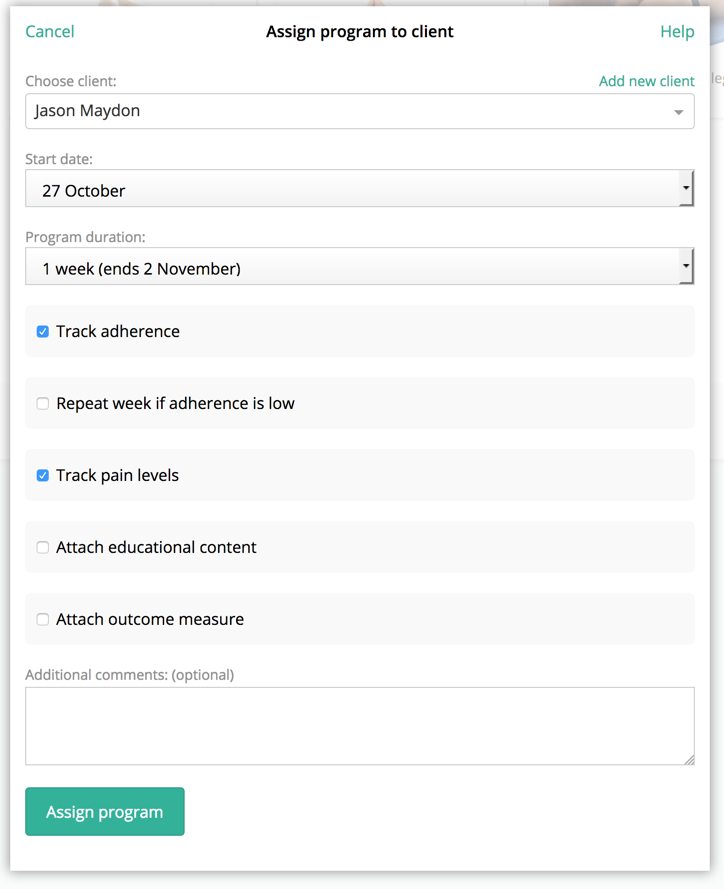Click inside the Additional comments box
724x889 pixels.
360,725
